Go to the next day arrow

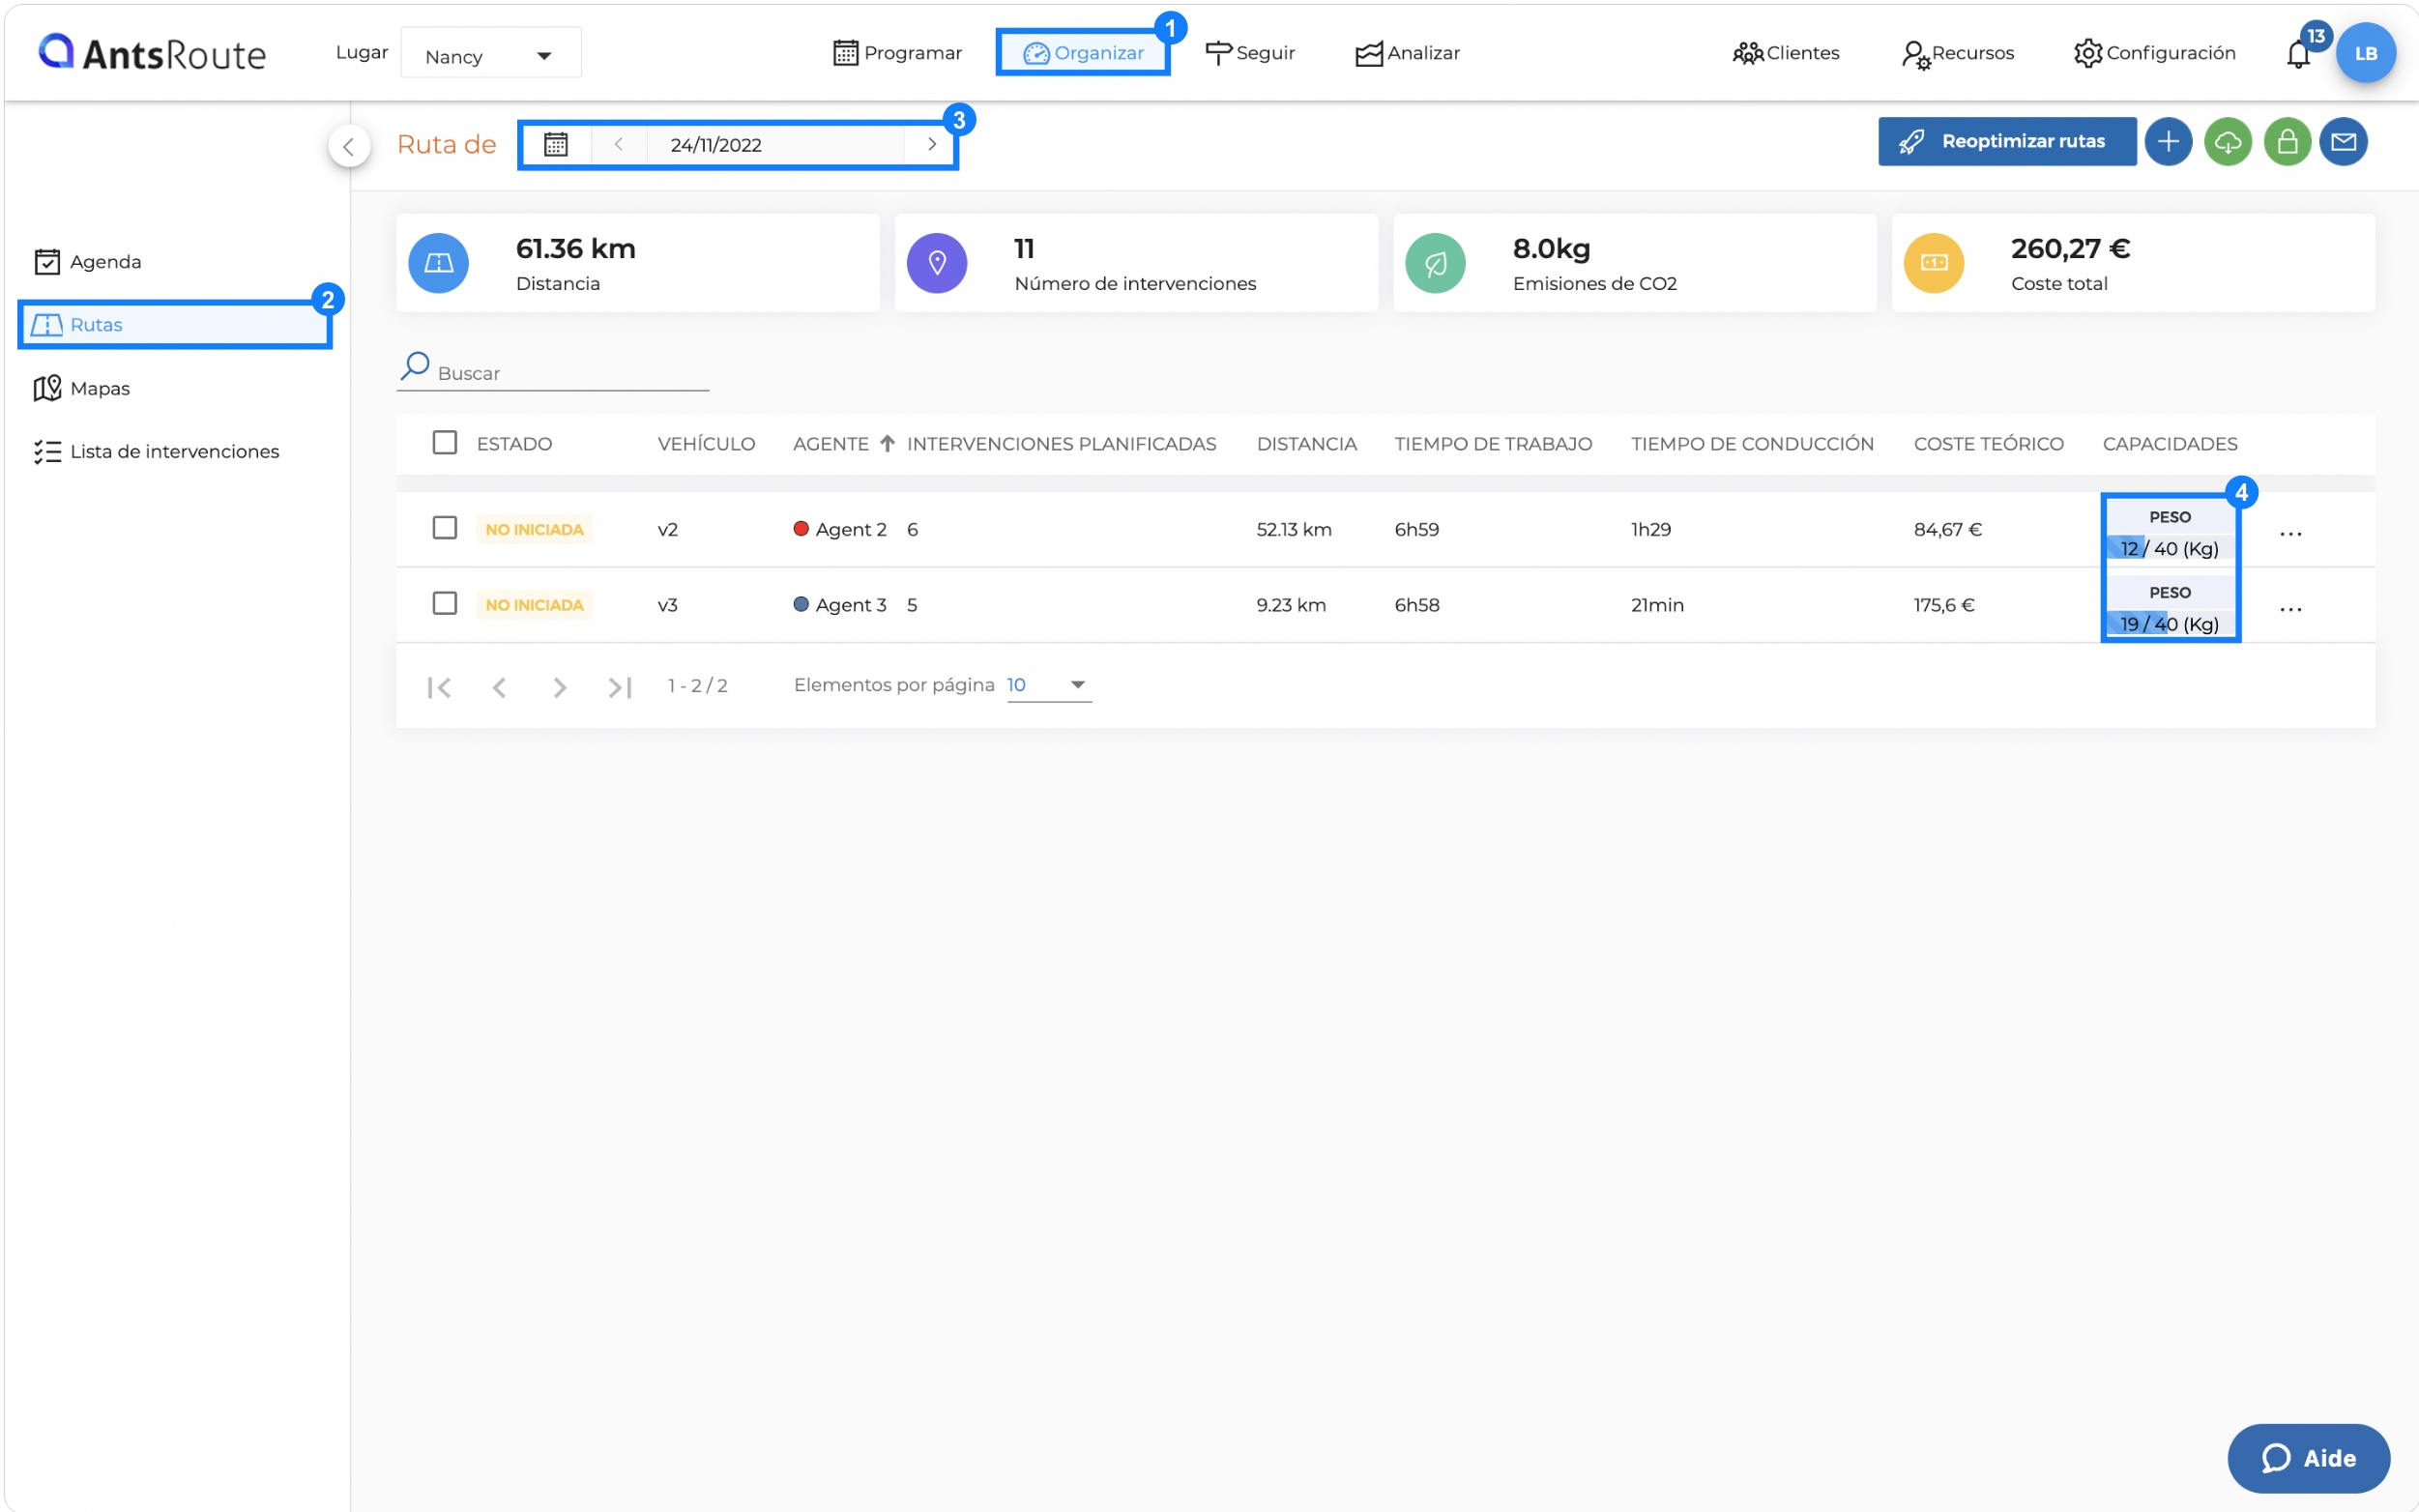[931, 144]
